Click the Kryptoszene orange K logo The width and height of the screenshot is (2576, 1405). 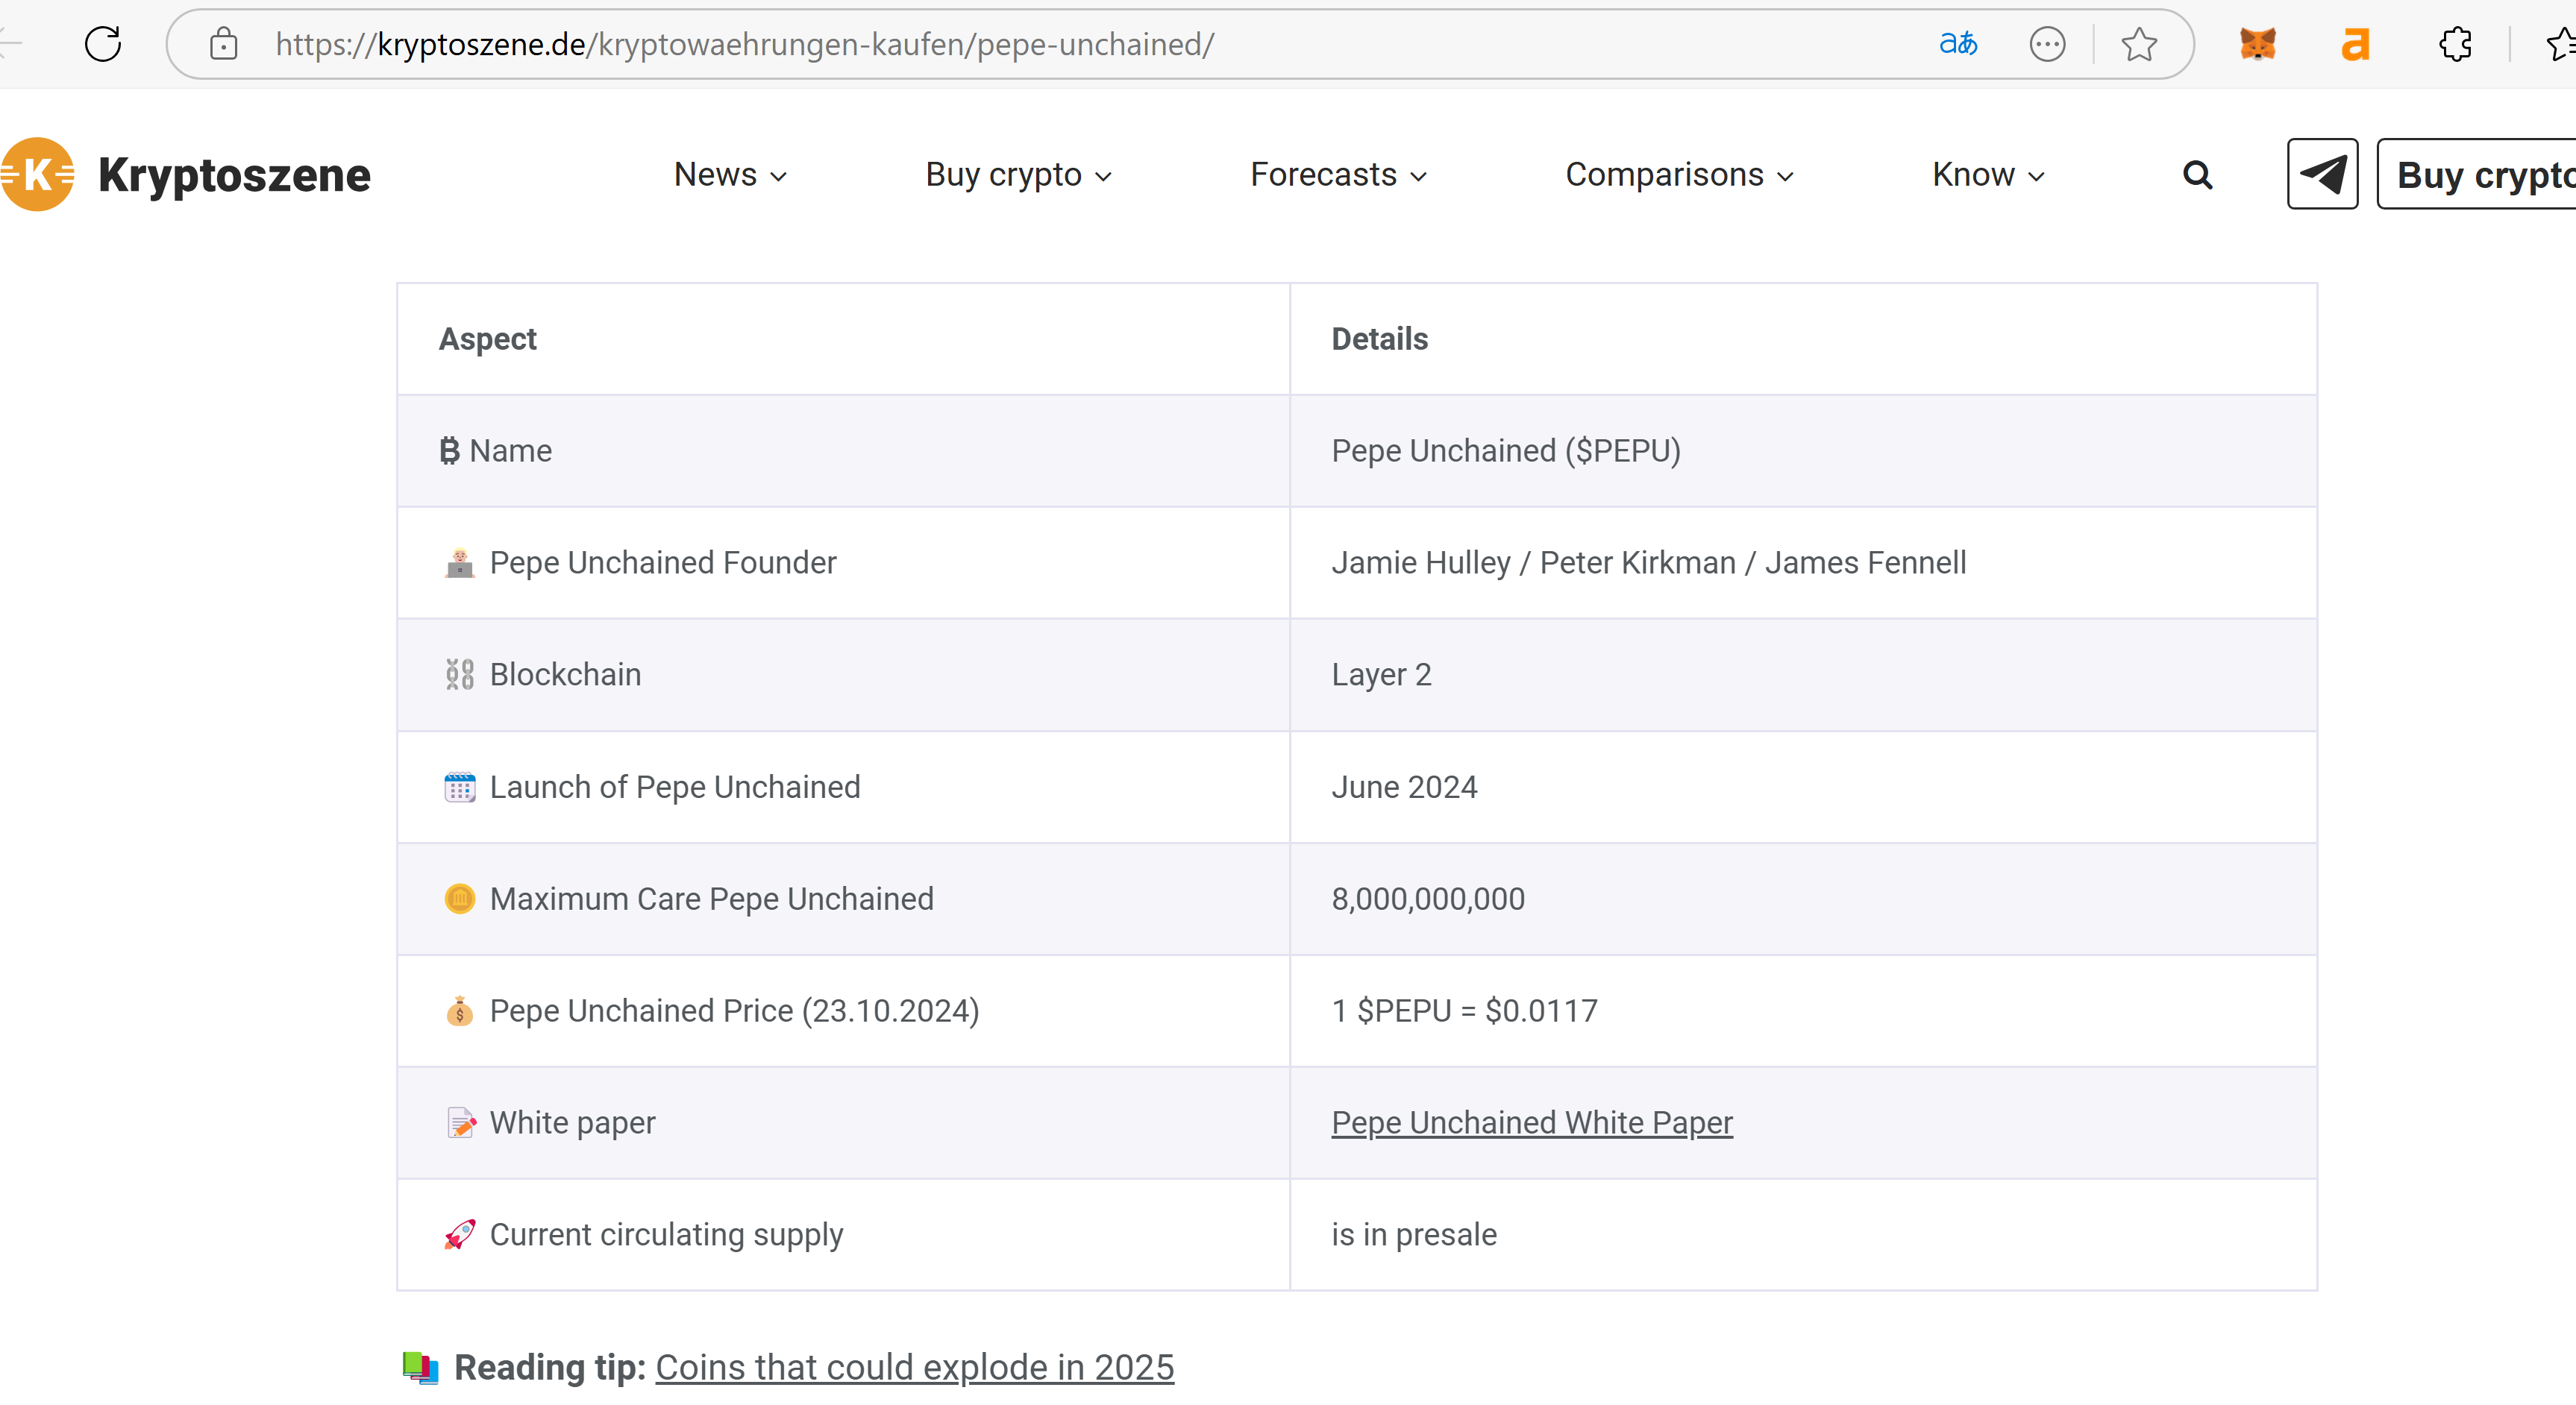pos(37,174)
